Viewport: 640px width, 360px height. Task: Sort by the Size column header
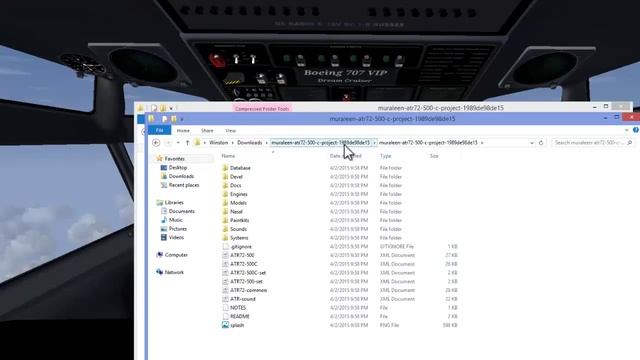[434, 156]
